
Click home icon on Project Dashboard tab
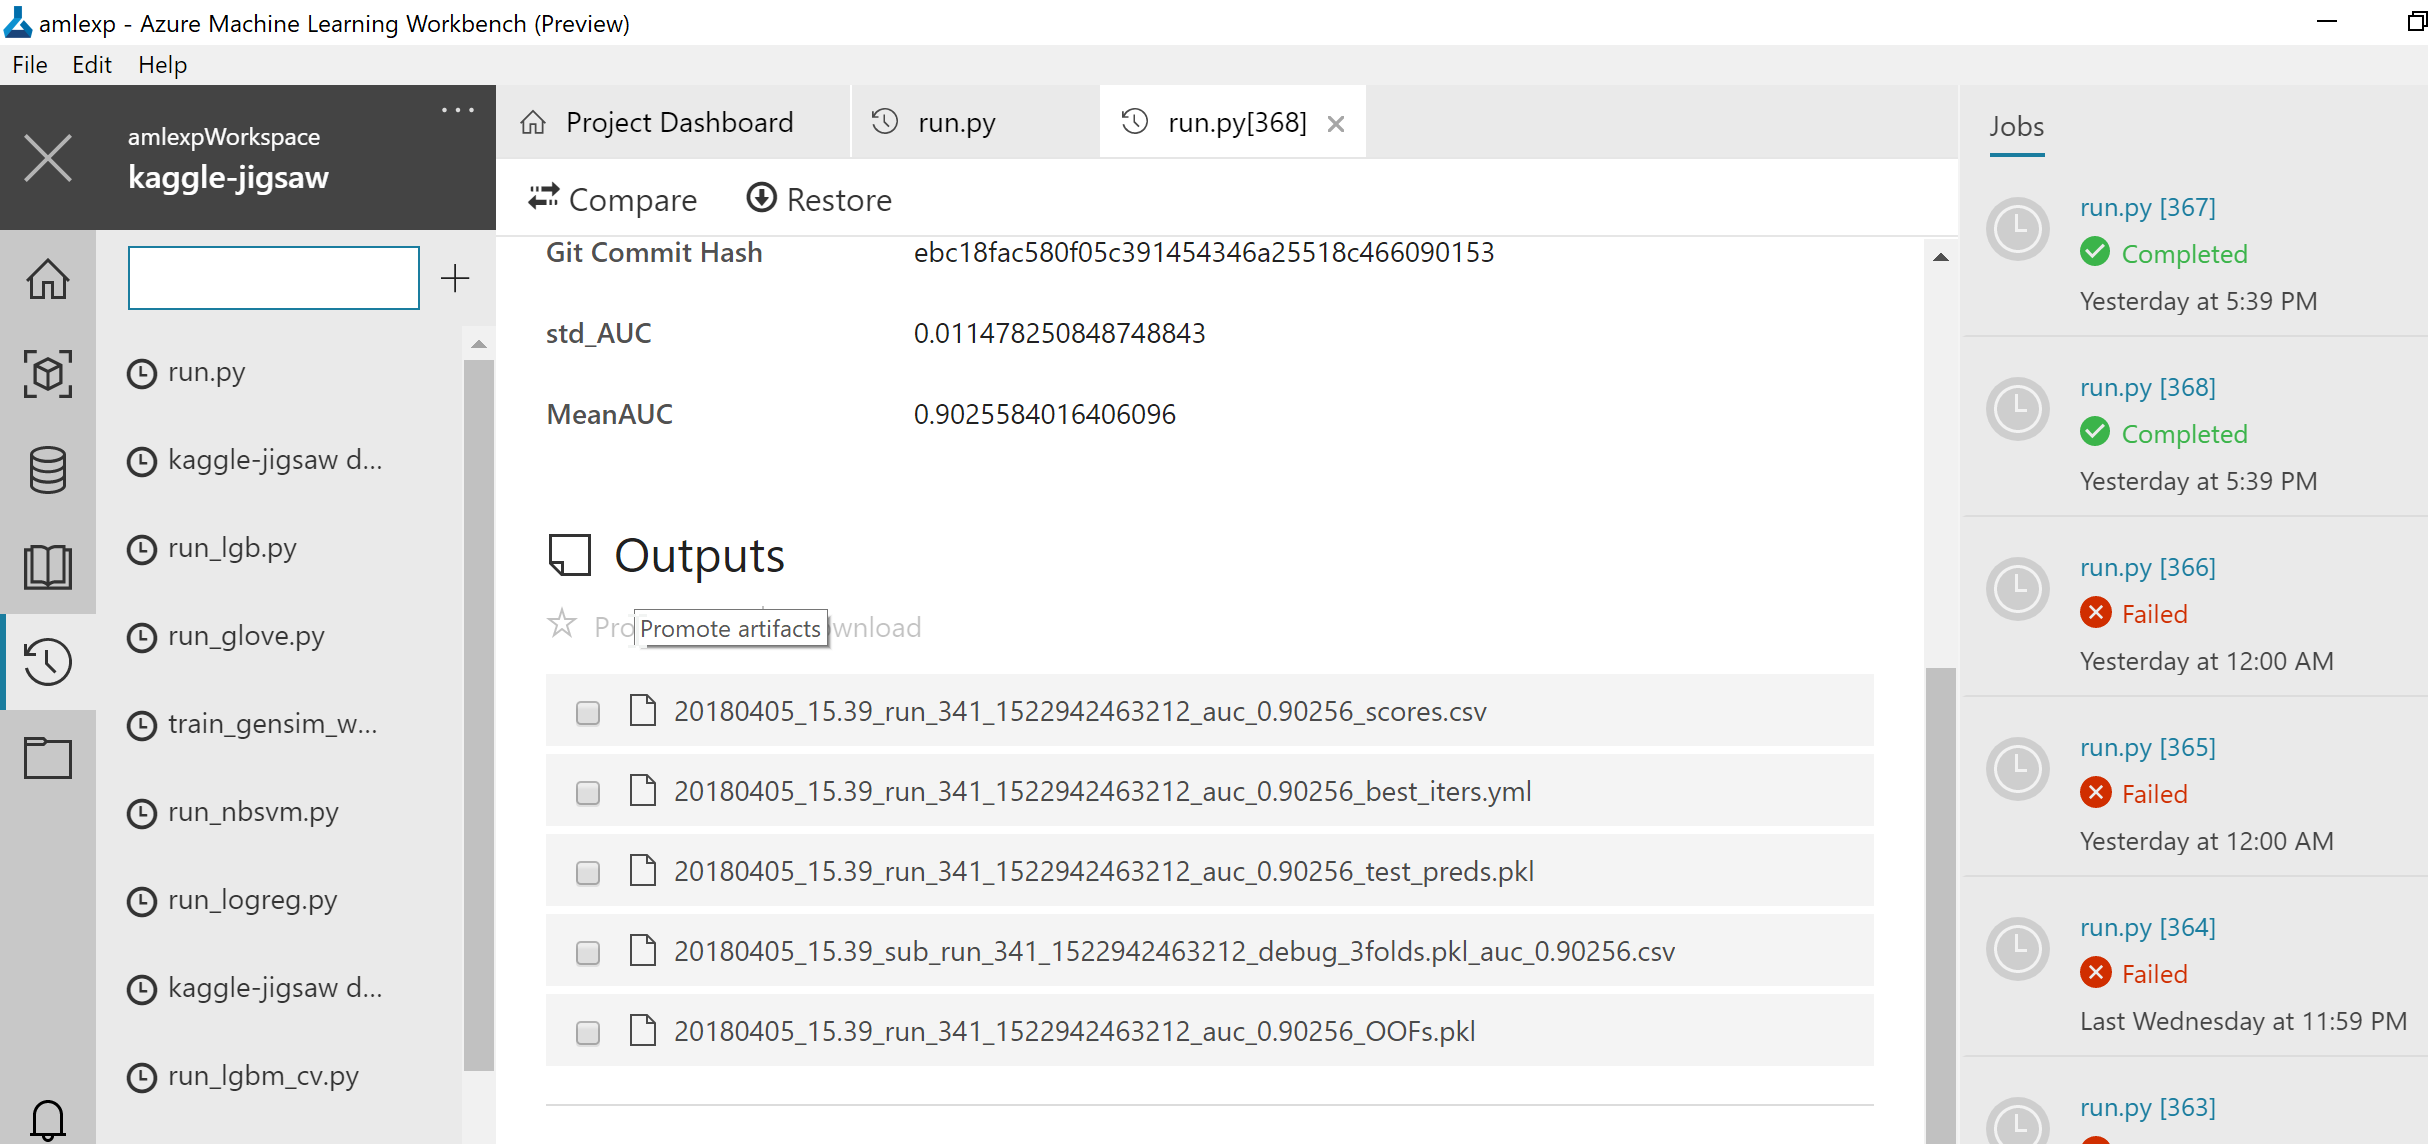[x=533, y=122]
